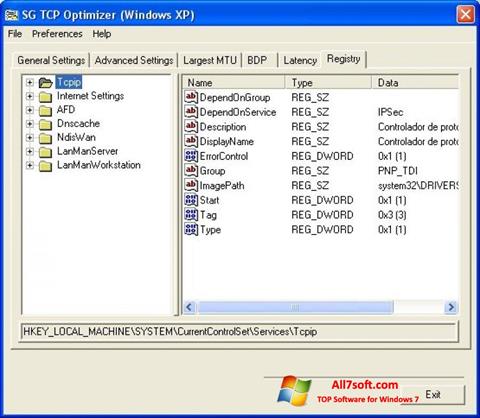480x418 pixels.
Task: Select the AFD tree label
Action: 66,110
